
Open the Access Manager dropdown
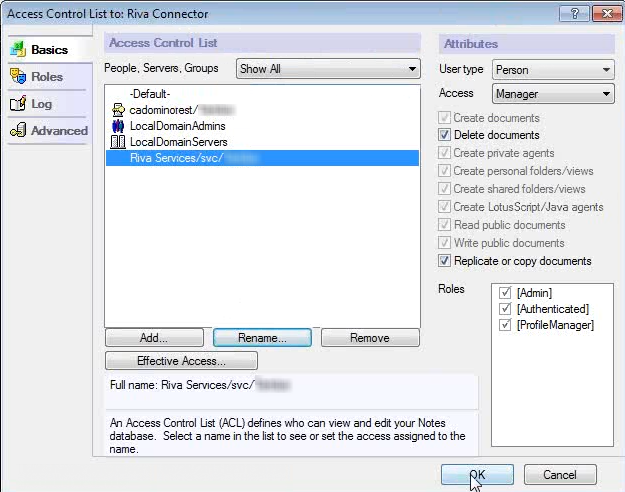click(x=553, y=94)
